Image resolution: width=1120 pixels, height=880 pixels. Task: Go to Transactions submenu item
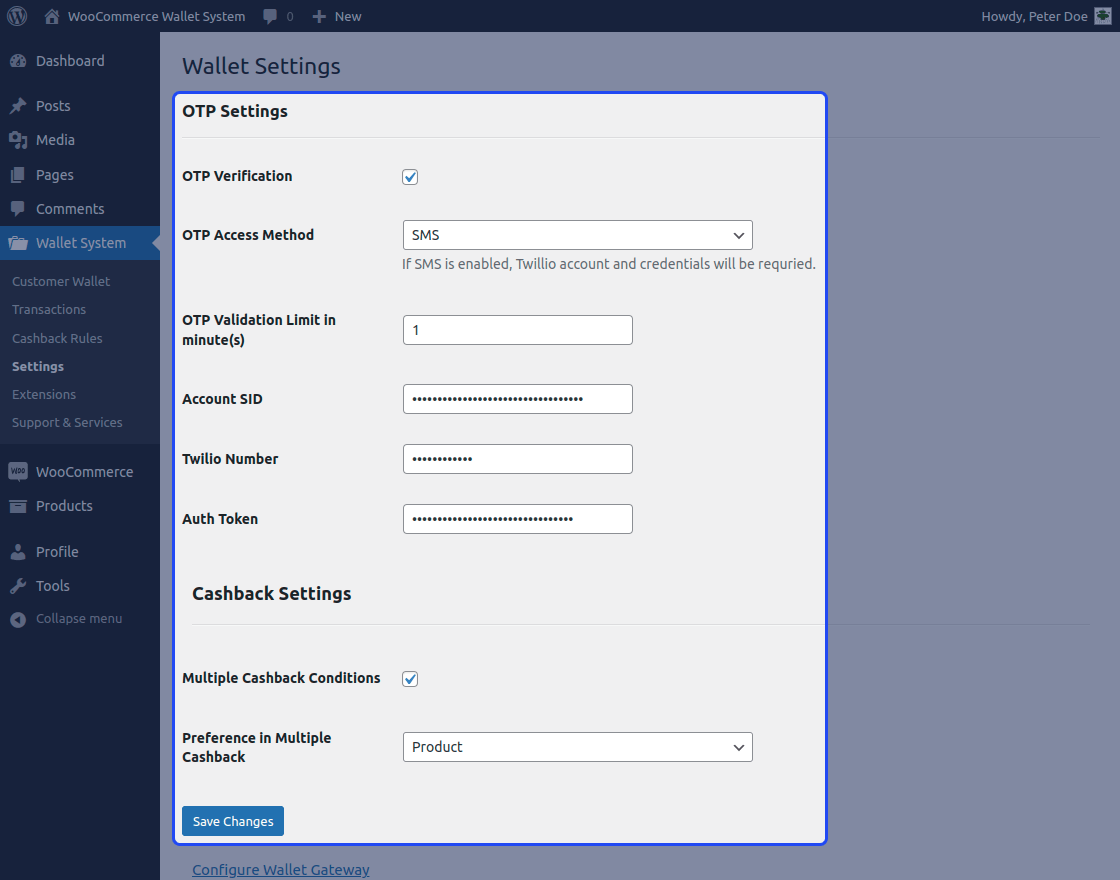coord(49,309)
